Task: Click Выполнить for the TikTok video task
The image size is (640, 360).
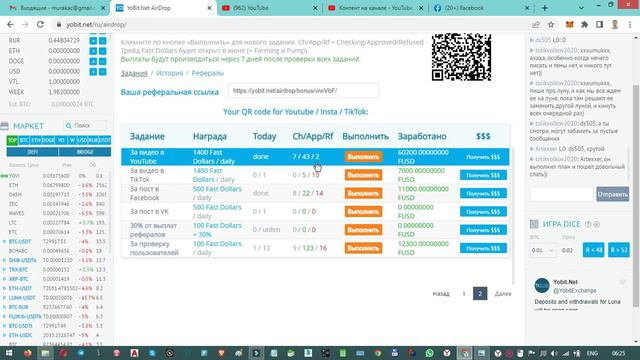Action: click(x=363, y=175)
